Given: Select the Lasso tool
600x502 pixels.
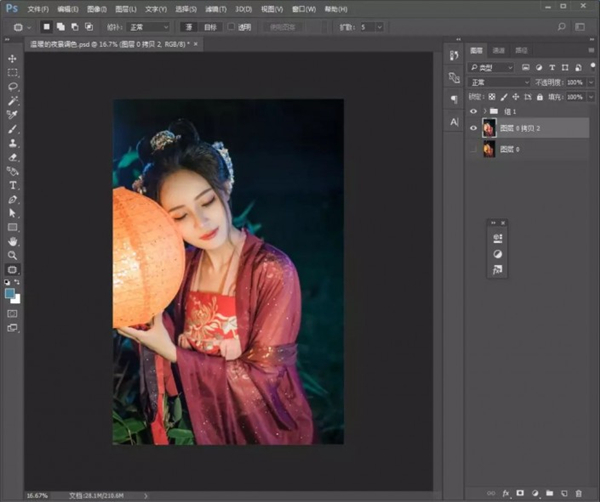Looking at the screenshot, I should coord(13,87).
